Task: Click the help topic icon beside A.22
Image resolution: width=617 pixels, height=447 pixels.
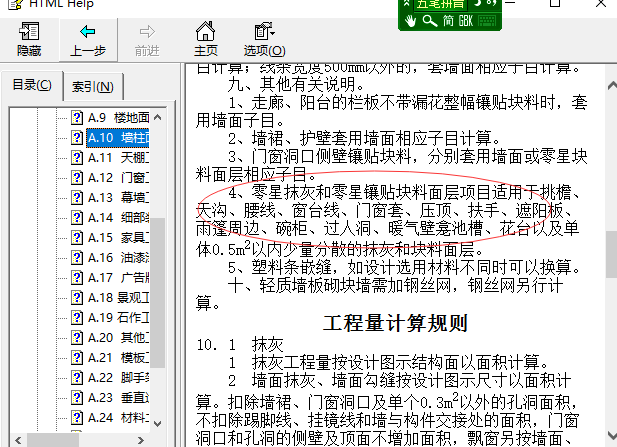Action: (77, 377)
